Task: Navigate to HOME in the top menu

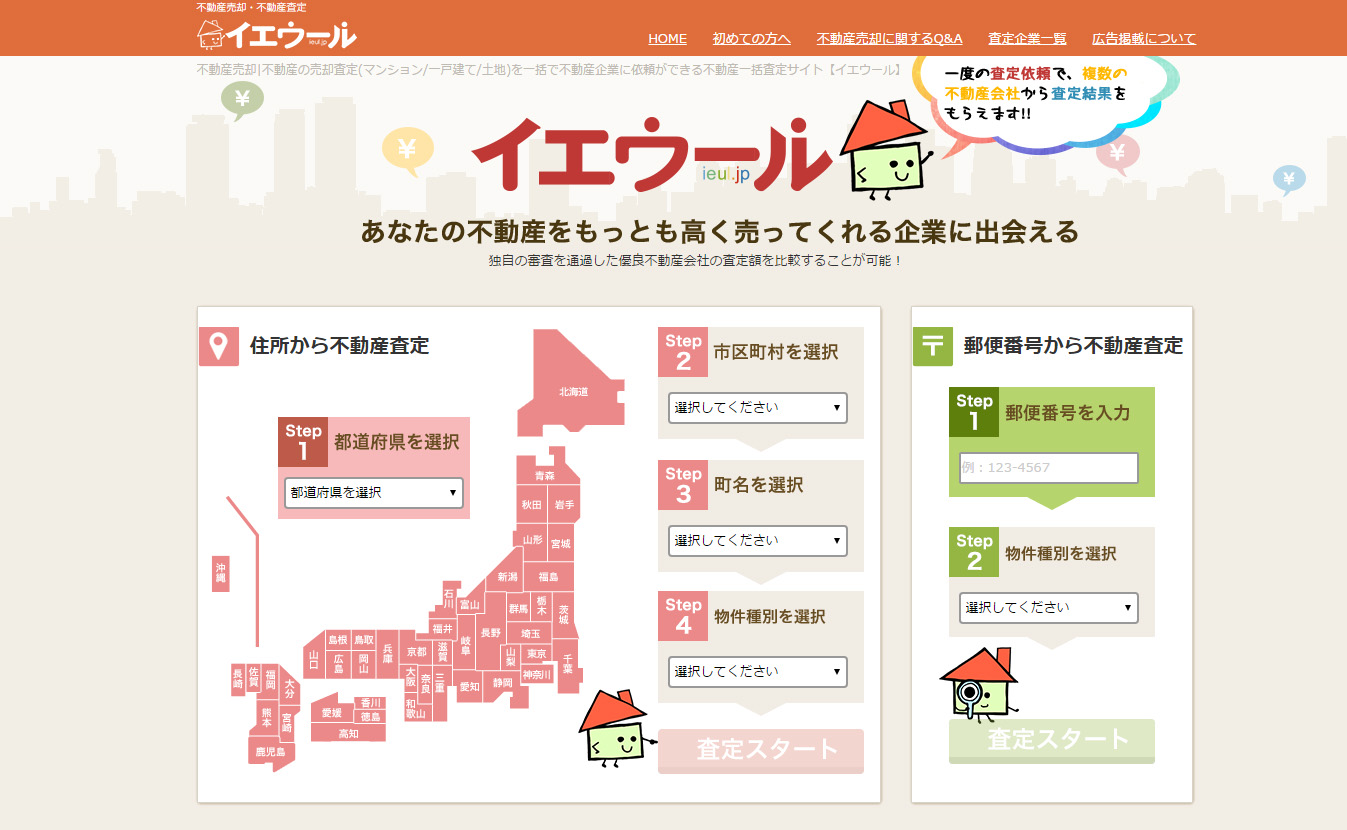Action: click(667, 38)
